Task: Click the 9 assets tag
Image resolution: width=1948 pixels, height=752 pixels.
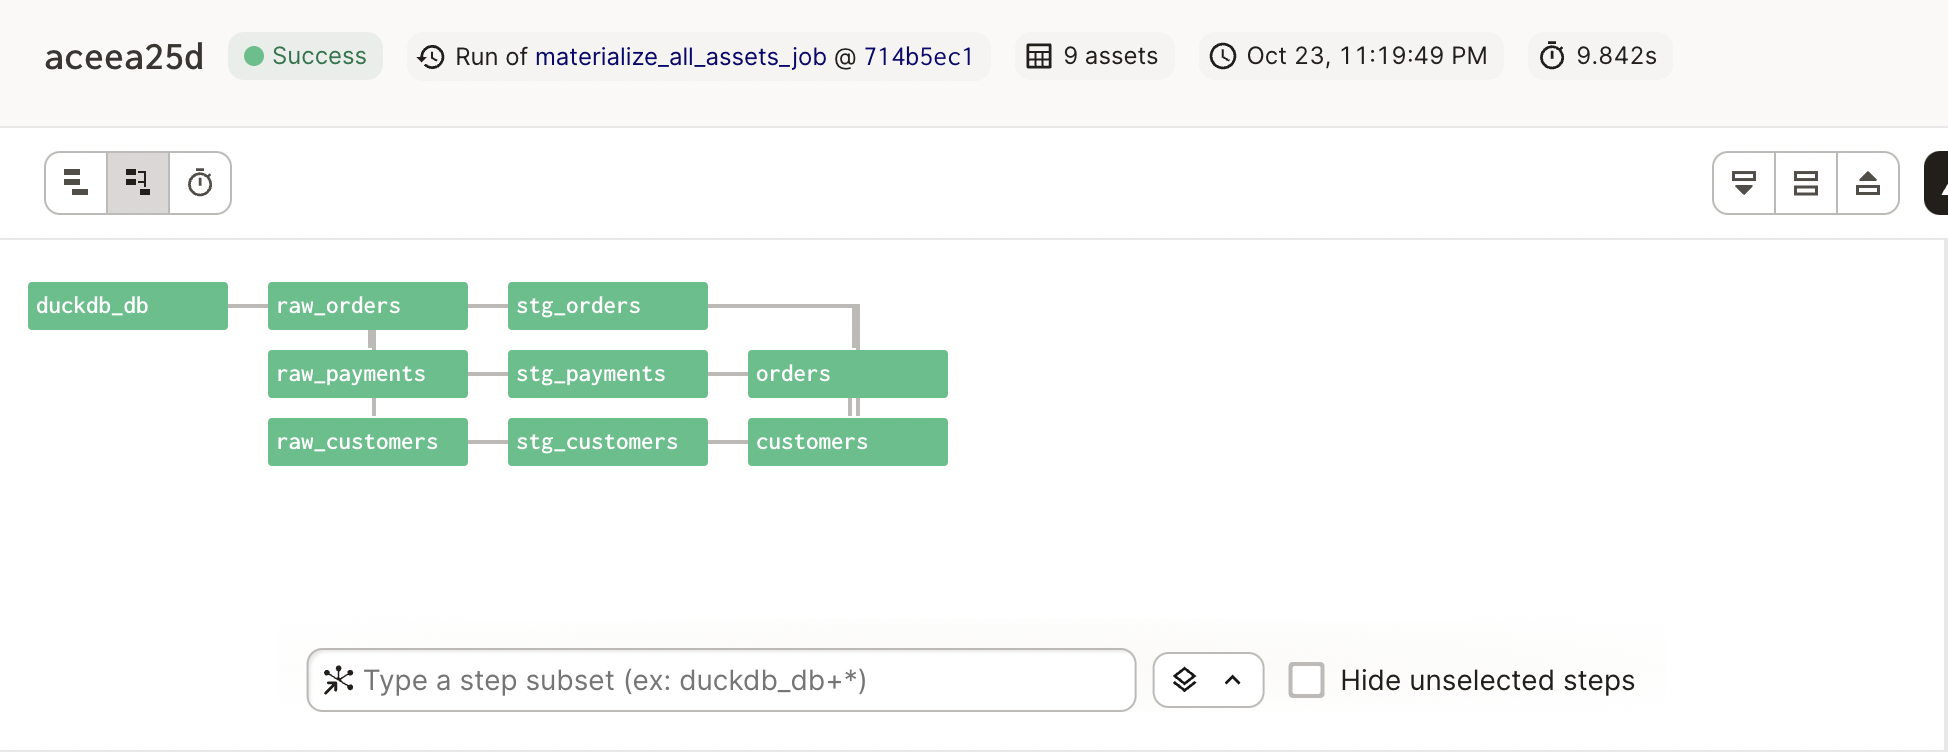Action: point(1094,56)
